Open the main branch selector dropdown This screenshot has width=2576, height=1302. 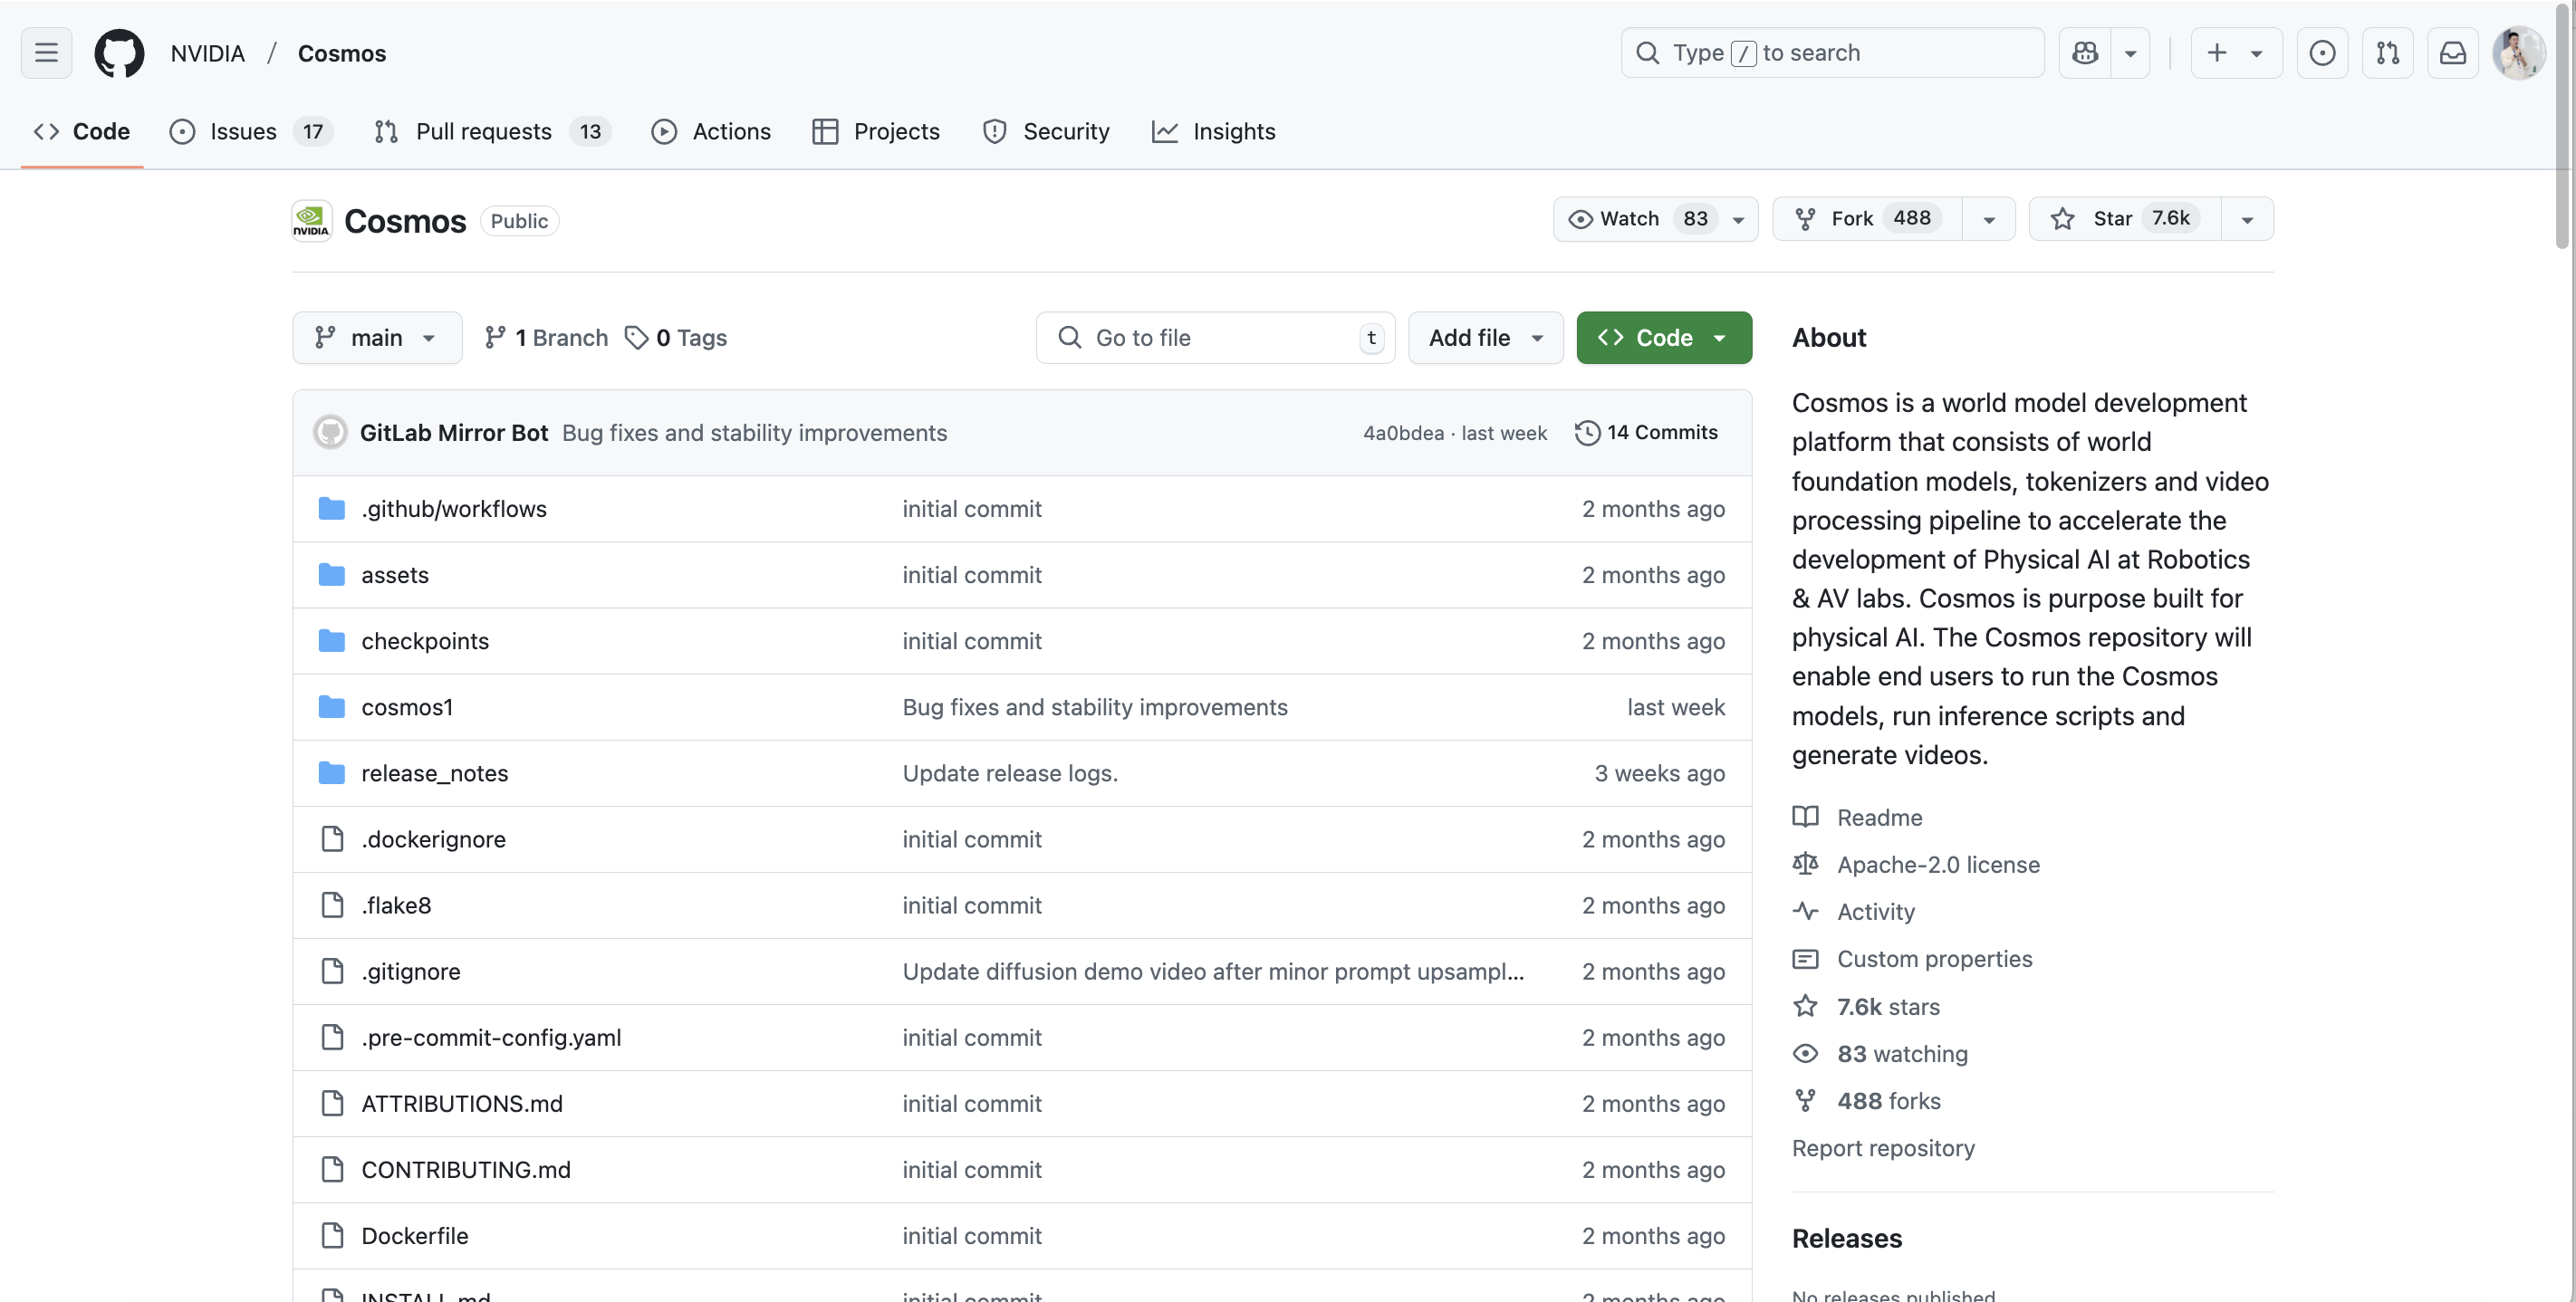(377, 337)
